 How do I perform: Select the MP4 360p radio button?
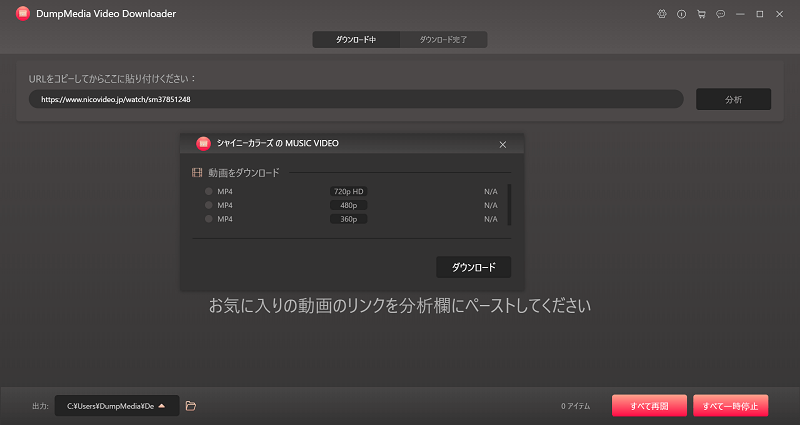[209, 219]
